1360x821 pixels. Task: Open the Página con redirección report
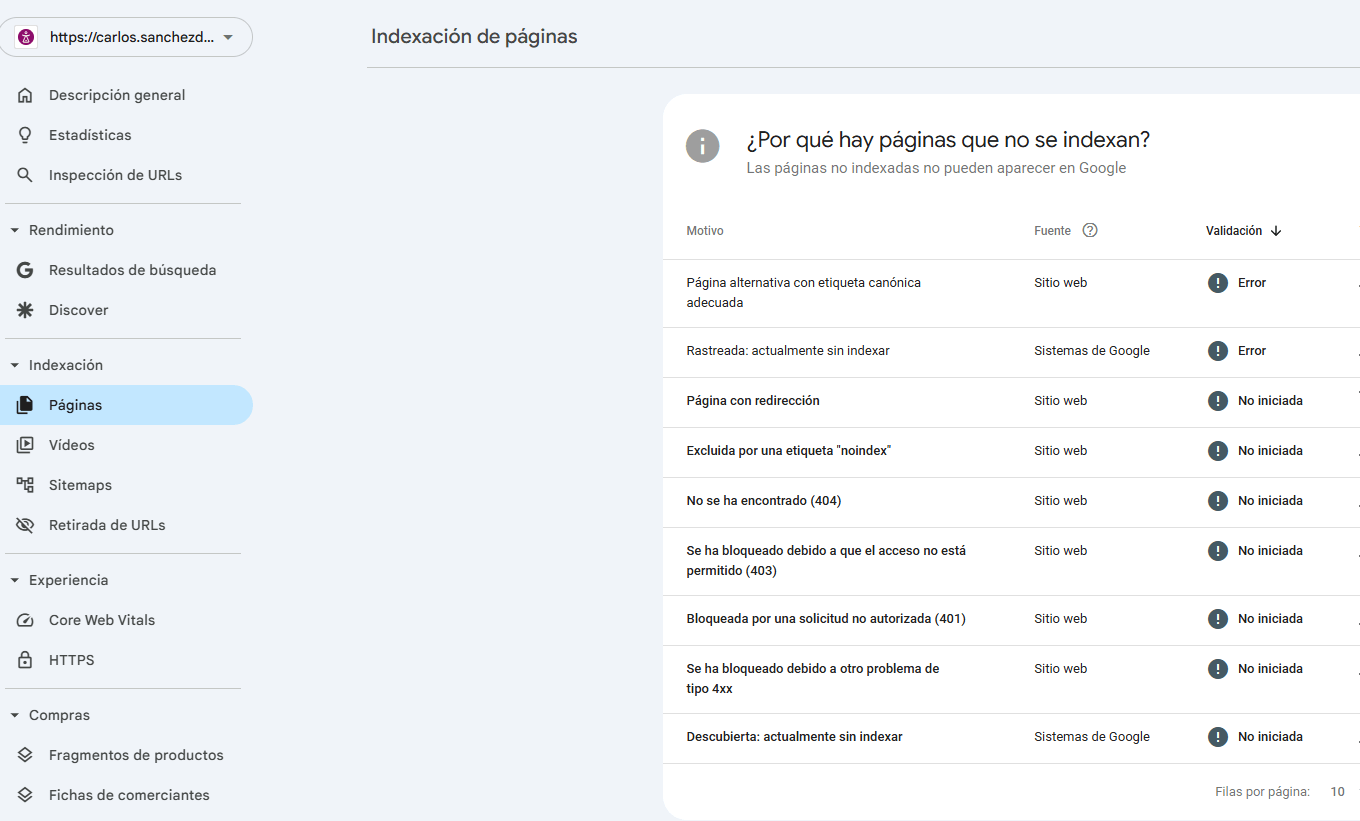tap(752, 400)
